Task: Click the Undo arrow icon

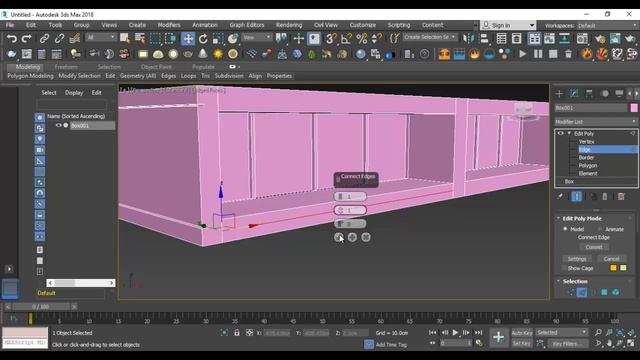Action: (x=11, y=39)
